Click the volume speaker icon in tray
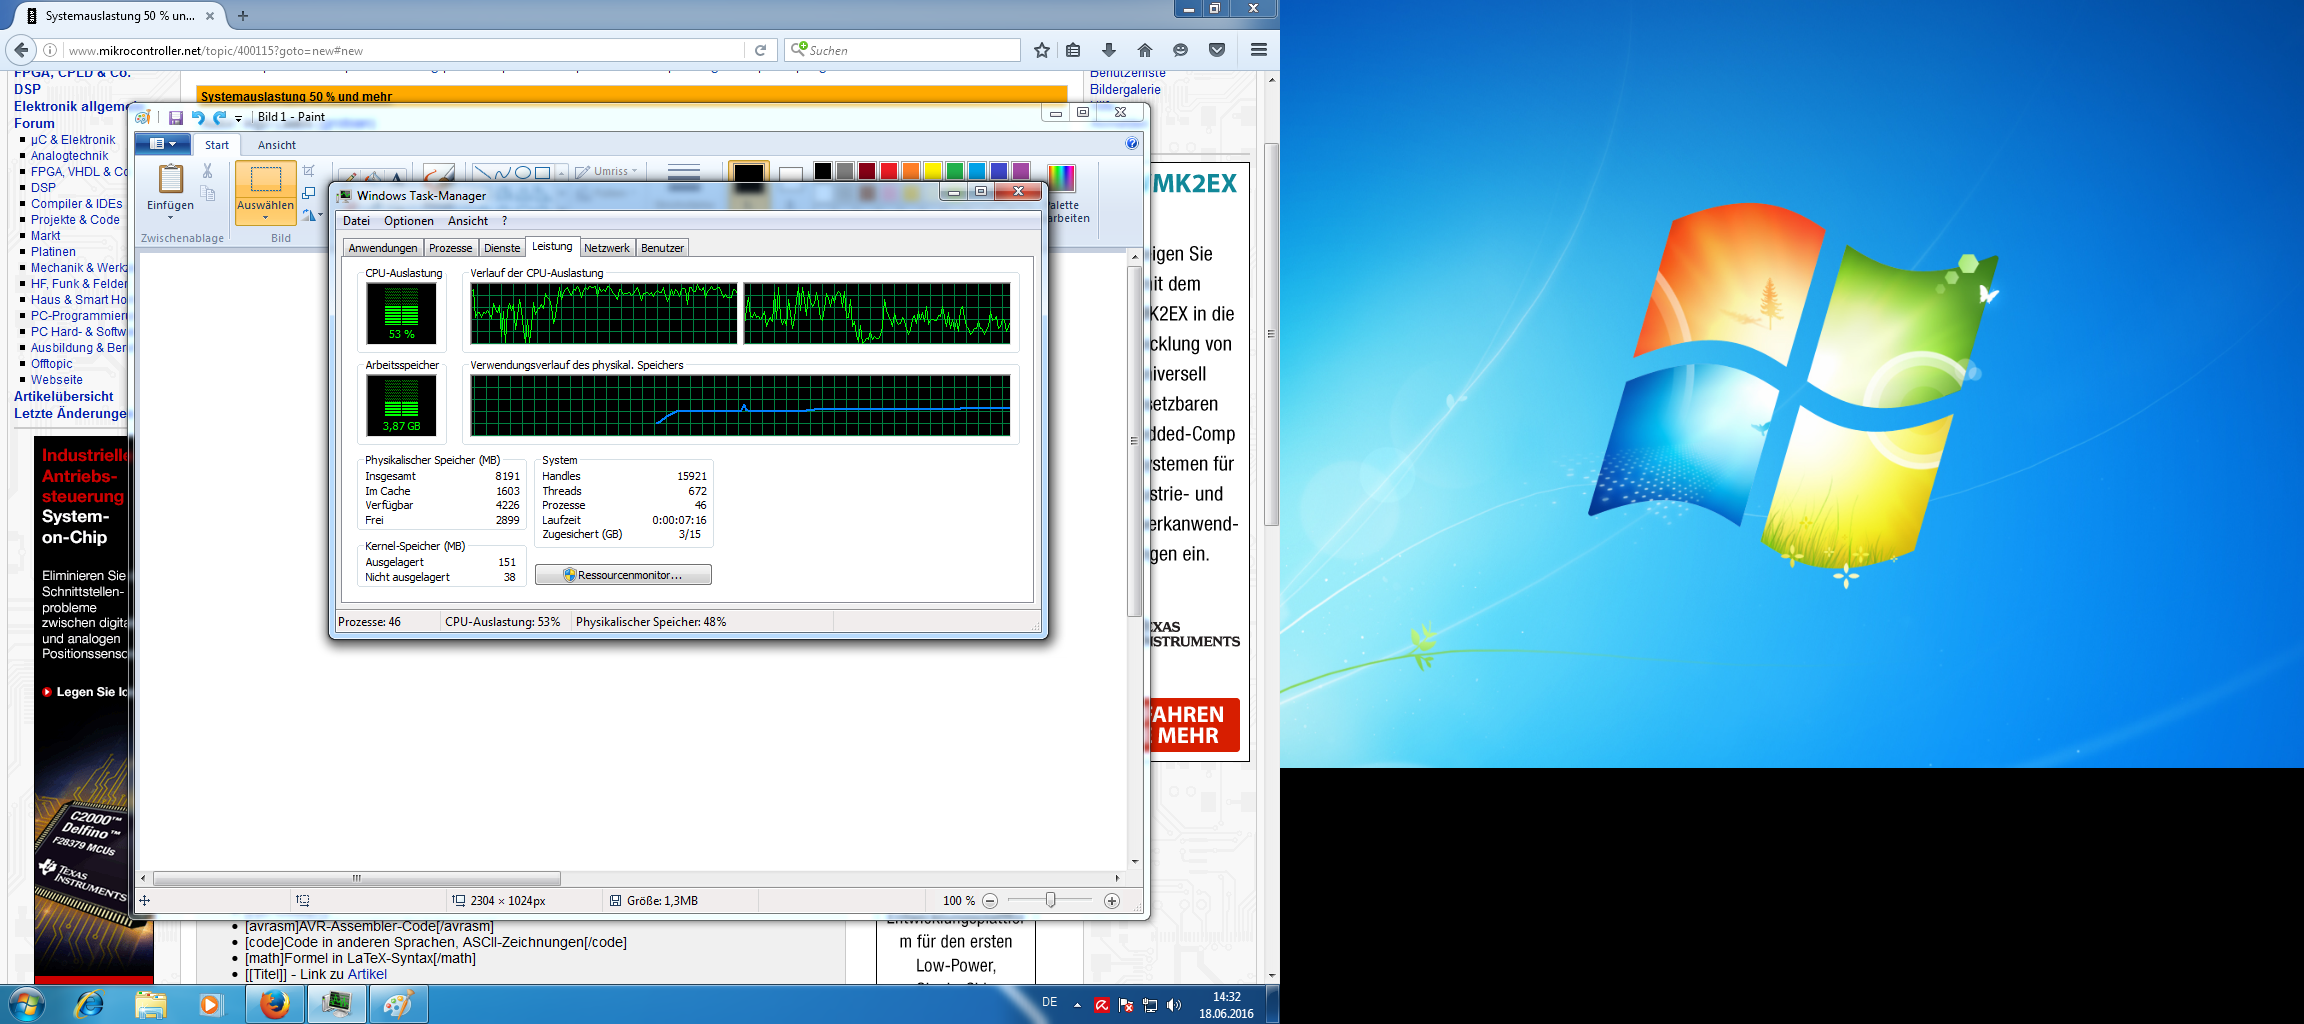Screen dimensions: 2304x1024 tap(1174, 1005)
